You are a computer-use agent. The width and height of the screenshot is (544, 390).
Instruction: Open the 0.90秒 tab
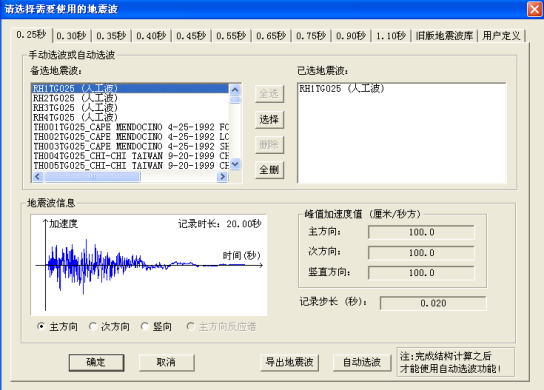(x=351, y=36)
